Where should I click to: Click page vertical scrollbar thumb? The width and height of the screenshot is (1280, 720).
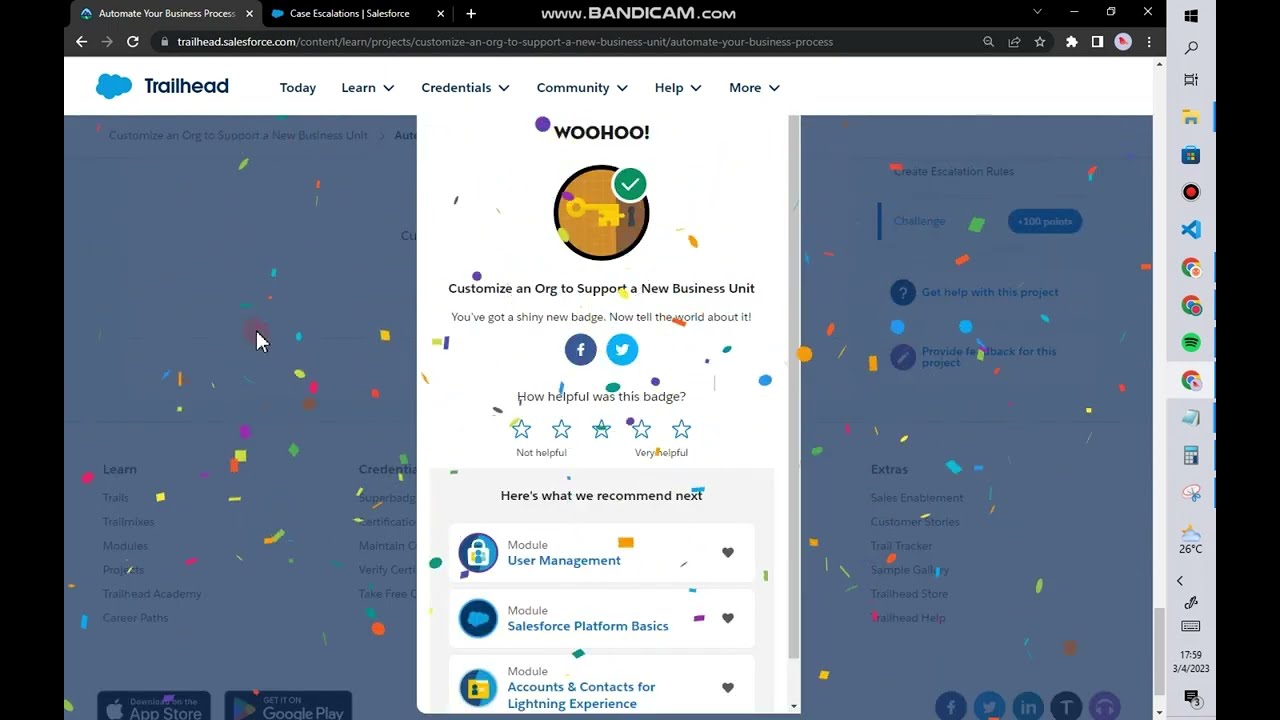1159,649
